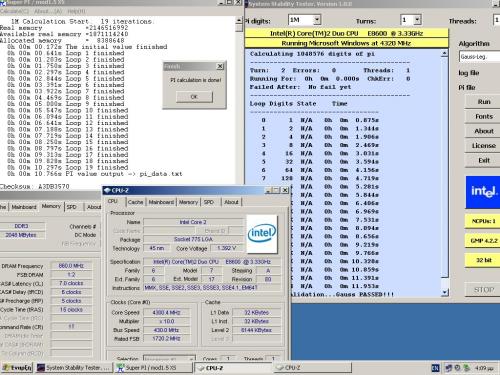Click the Intel logo in front CPU-Z window
This screenshot has width=500, height=375.
point(262,233)
